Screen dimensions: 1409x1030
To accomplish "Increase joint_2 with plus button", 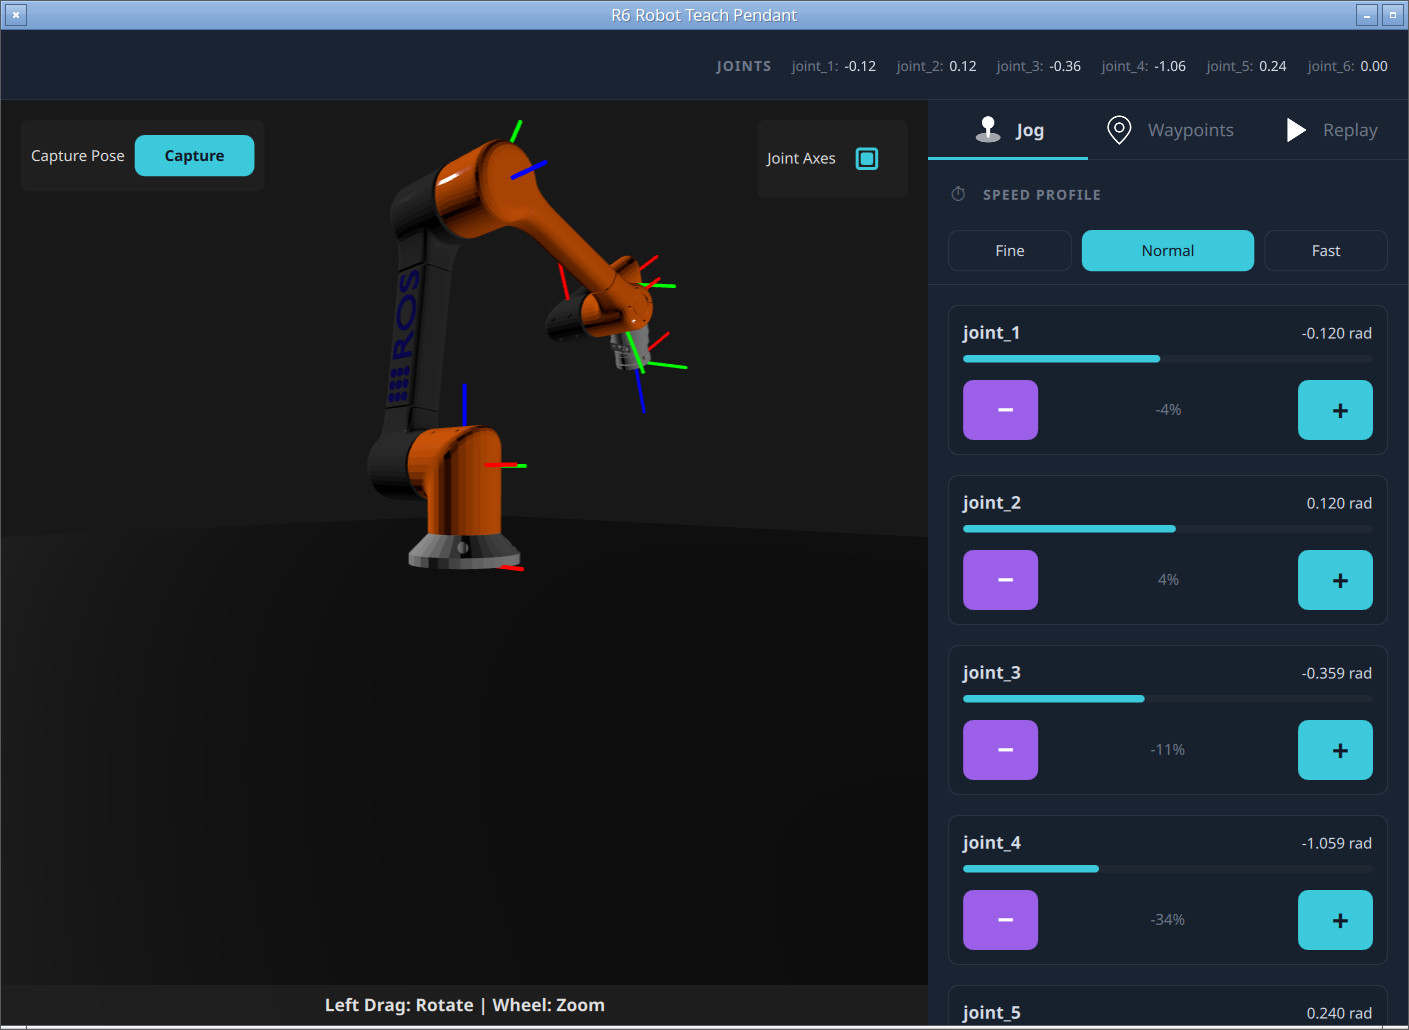I will pyautogui.click(x=1335, y=580).
